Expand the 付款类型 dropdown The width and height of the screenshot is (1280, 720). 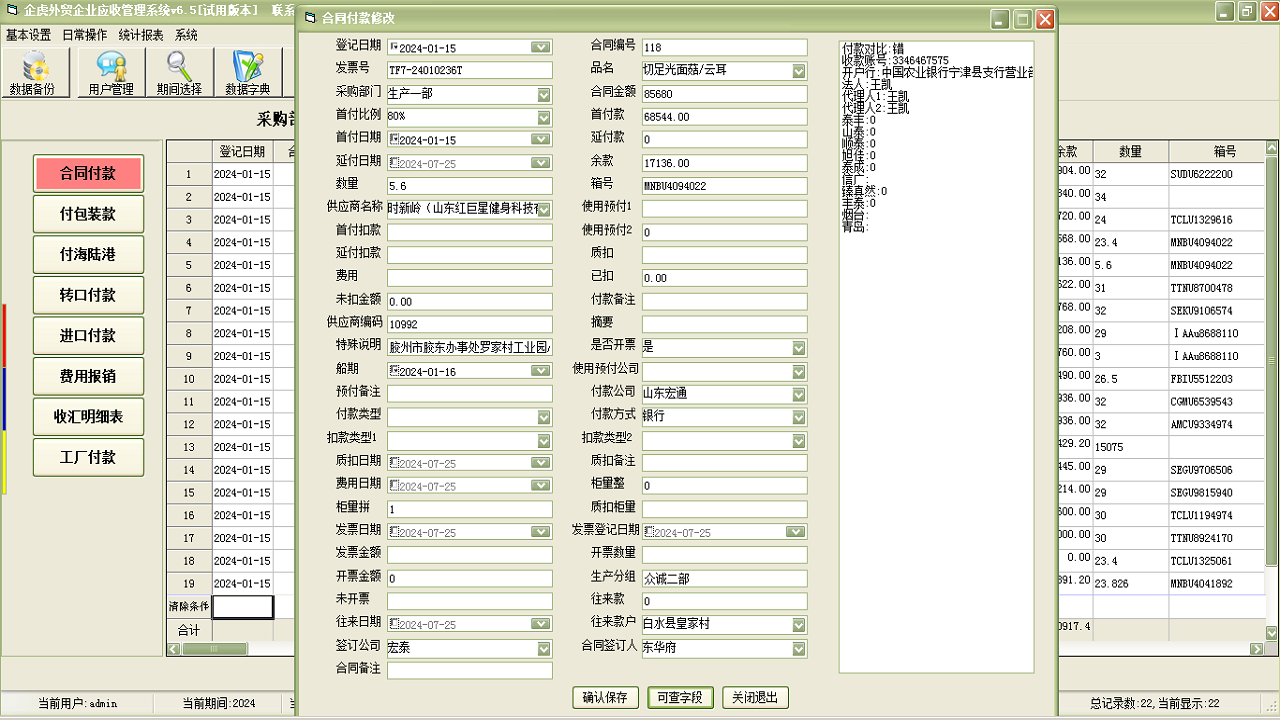[x=544, y=417]
